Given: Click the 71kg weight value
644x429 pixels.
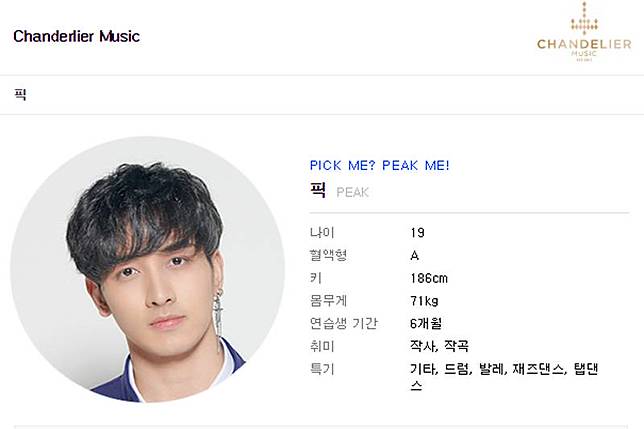Looking at the screenshot, I should tap(424, 301).
